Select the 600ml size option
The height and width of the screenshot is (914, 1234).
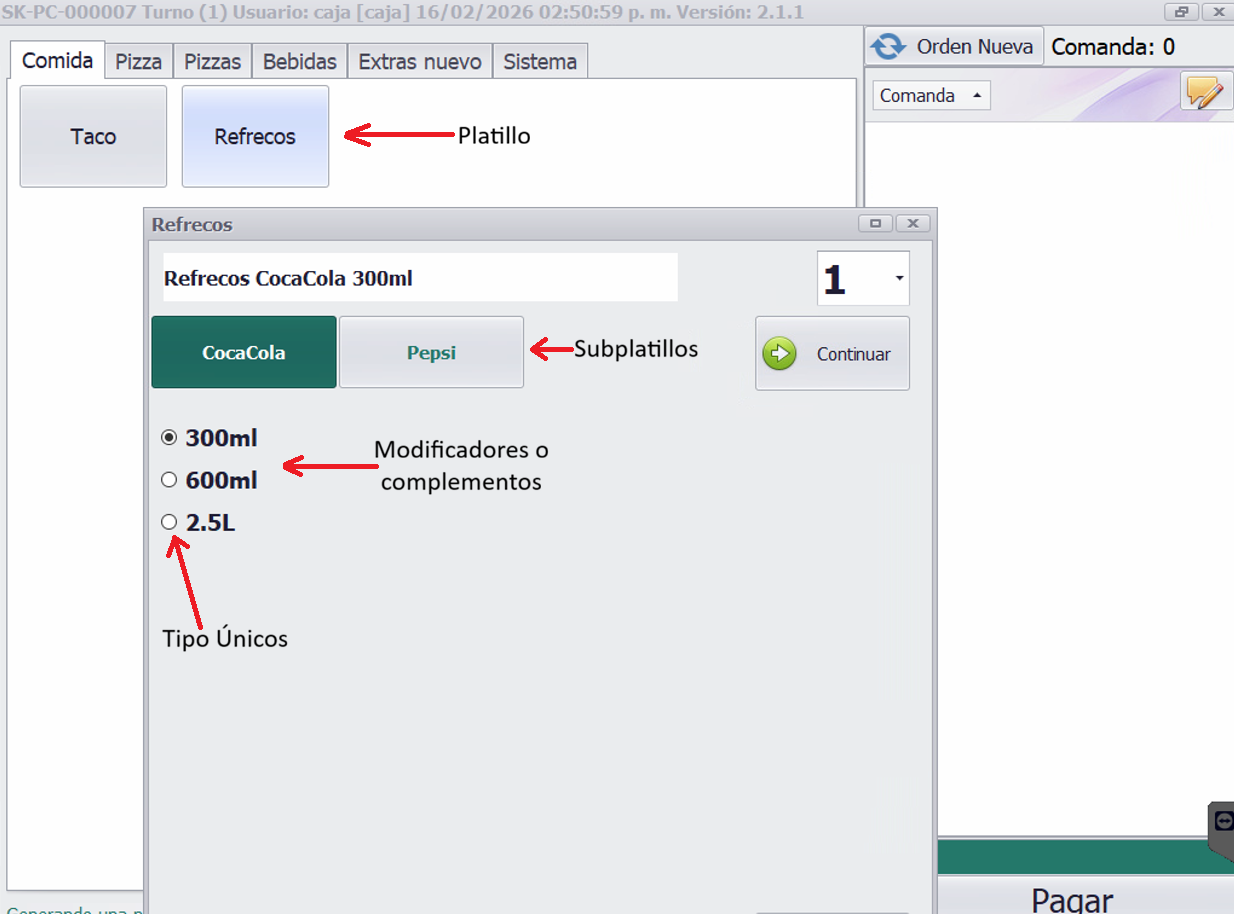click(x=169, y=480)
